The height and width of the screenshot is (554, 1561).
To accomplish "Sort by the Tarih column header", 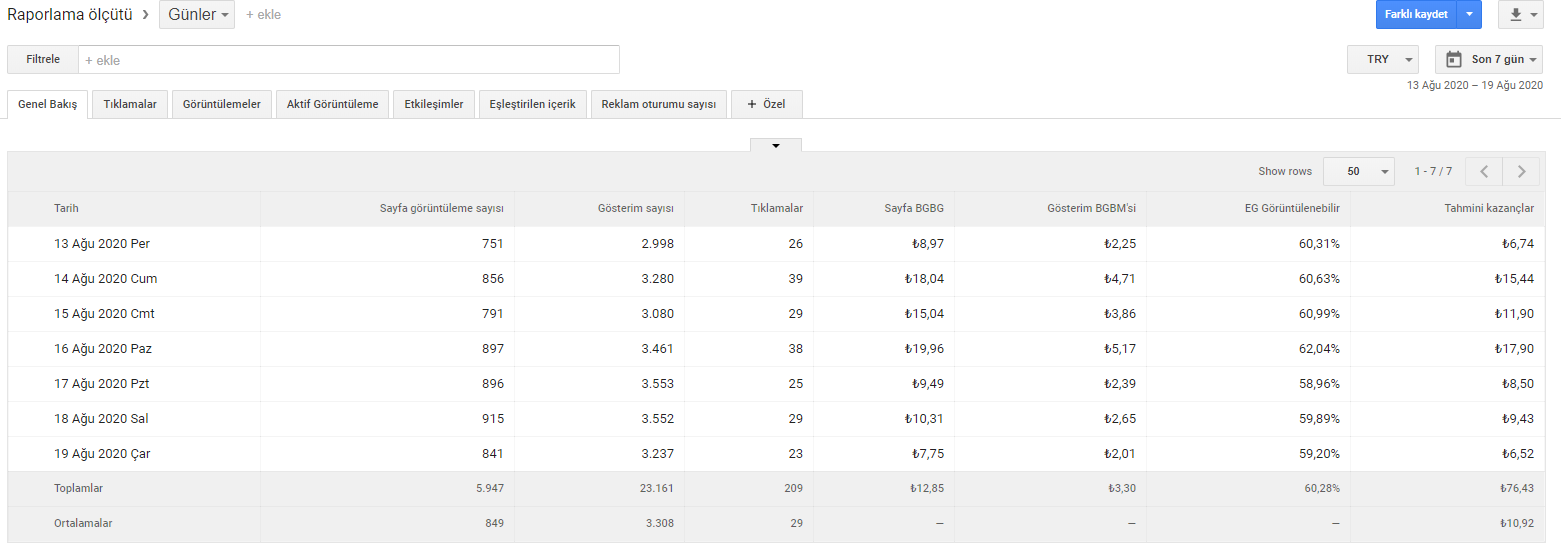I will point(66,208).
